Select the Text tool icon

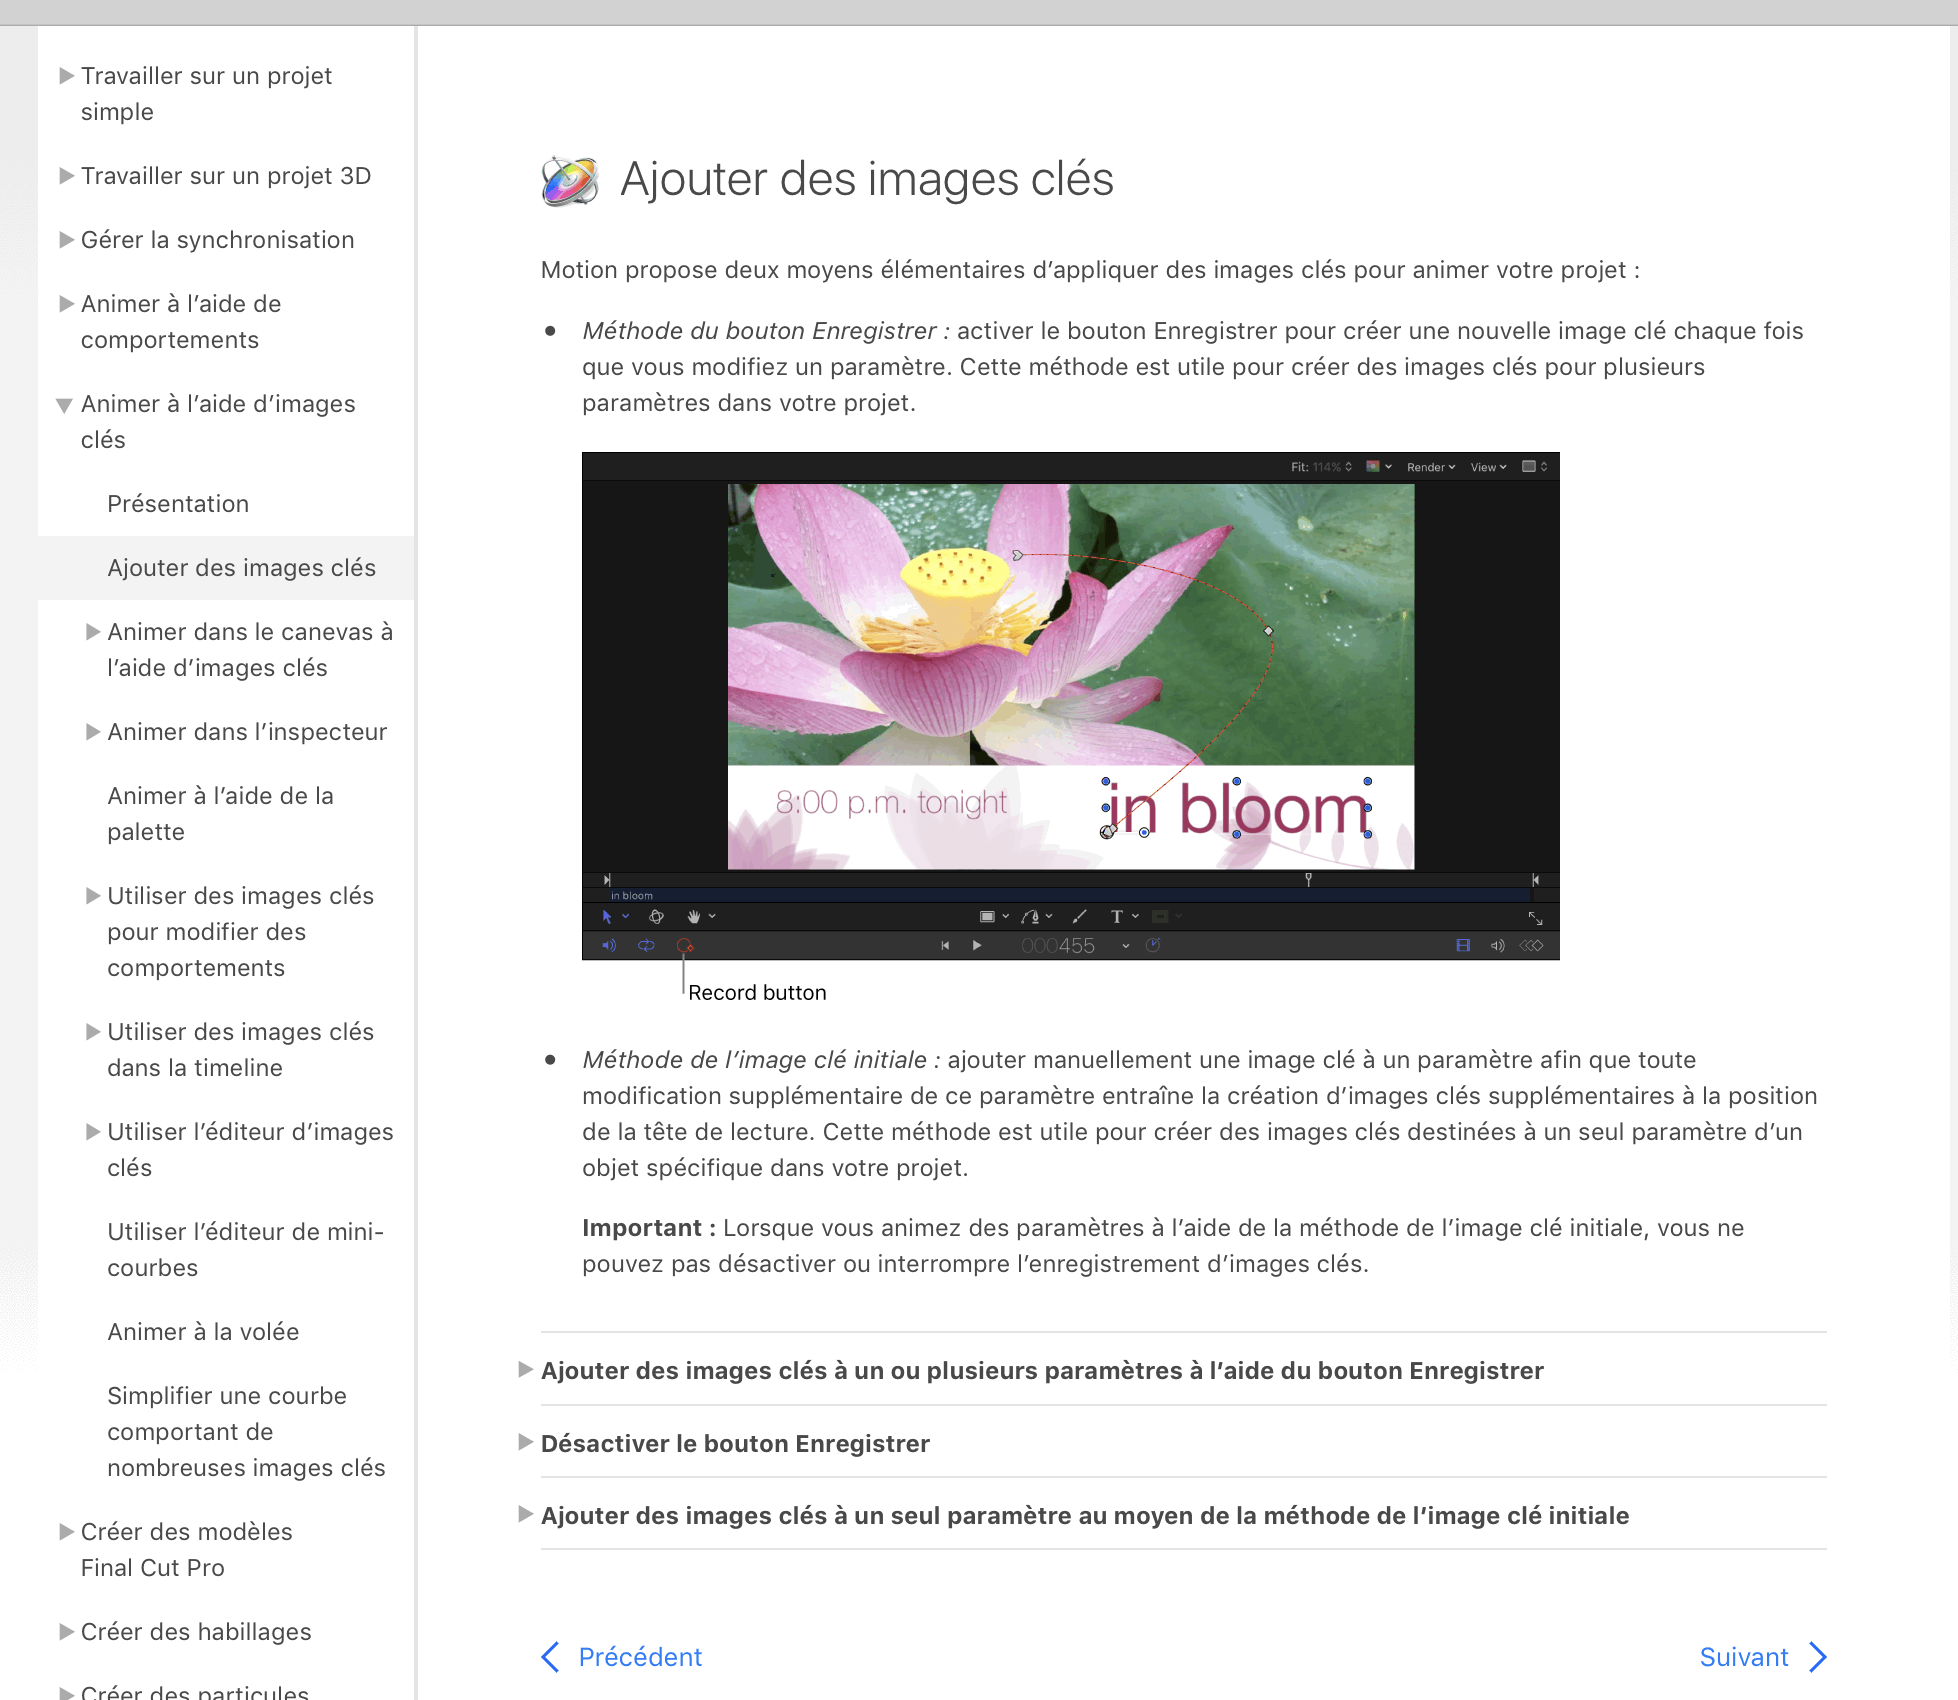[x=1117, y=916]
